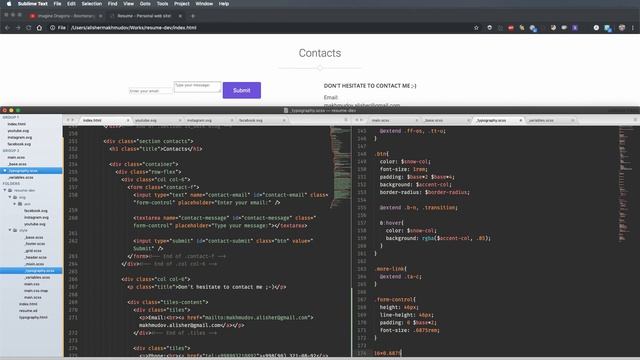Click the browser address bar URL
This screenshot has width=640, height=360.
click(x=133, y=28)
